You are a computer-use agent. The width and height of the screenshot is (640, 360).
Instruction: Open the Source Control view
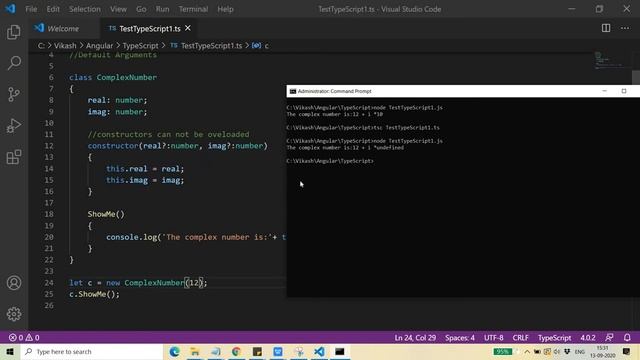point(14,94)
